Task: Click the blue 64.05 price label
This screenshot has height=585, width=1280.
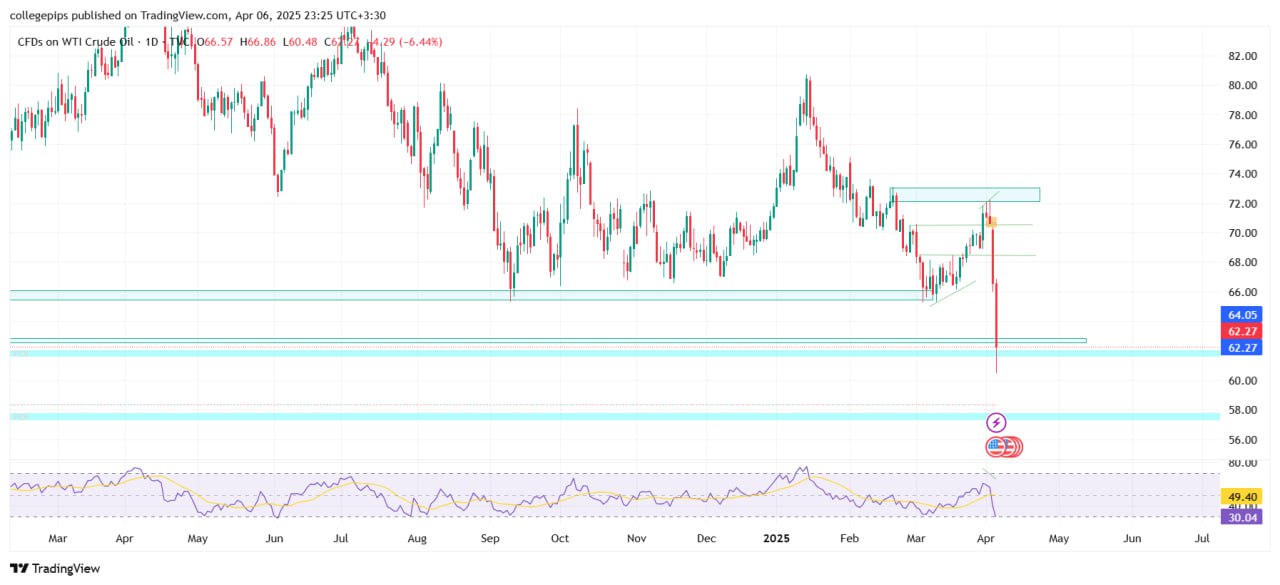Action: (1241, 314)
